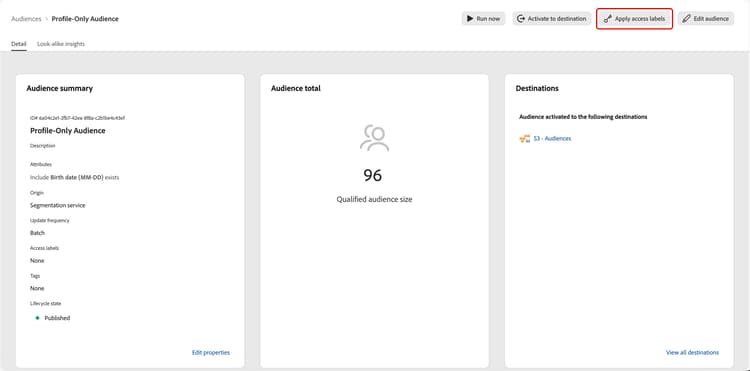Click the Audience total heading
Viewport: 750px width, 371px height.
click(296, 88)
